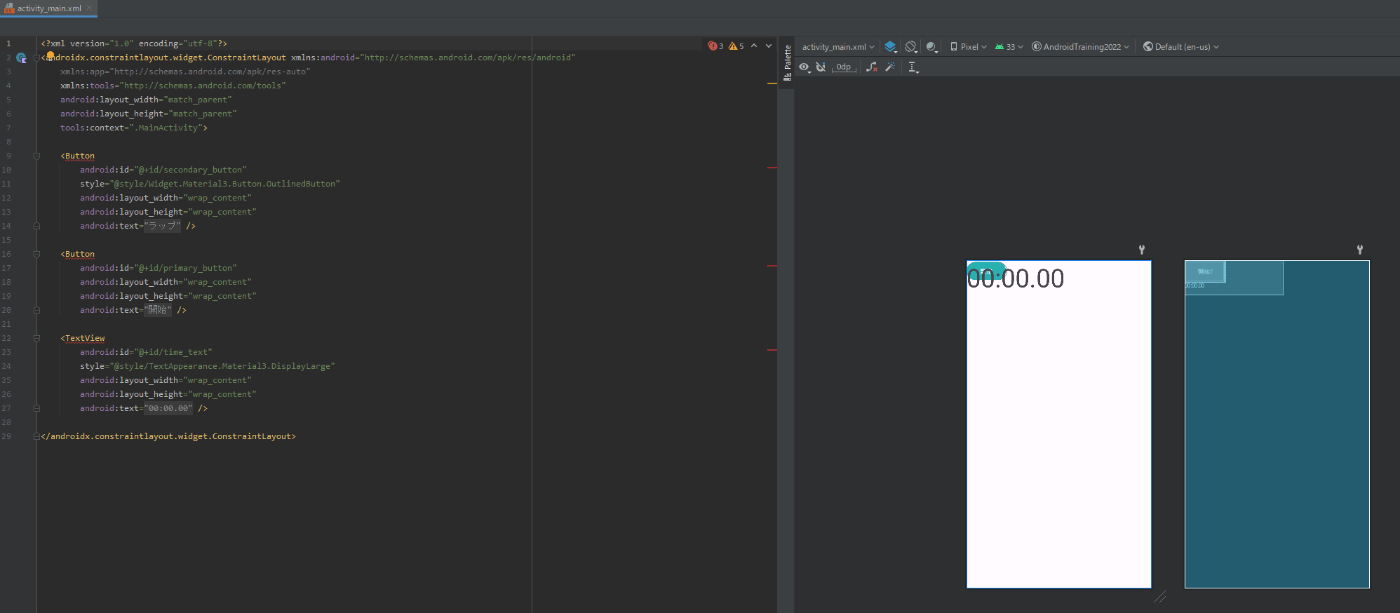The width and height of the screenshot is (1400, 613).
Task: Click the Kotlin related-file gutter icon on line 2
Action: [x=21, y=58]
